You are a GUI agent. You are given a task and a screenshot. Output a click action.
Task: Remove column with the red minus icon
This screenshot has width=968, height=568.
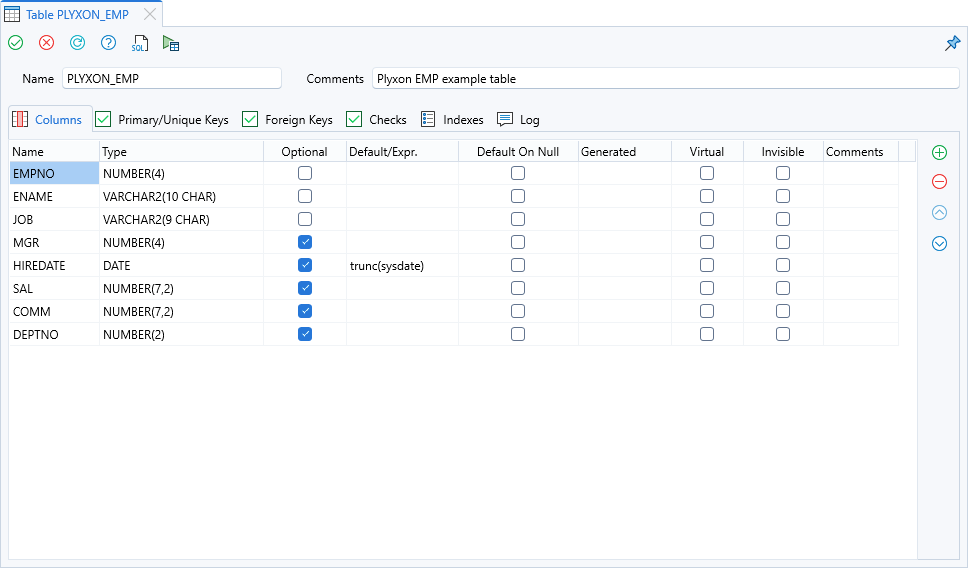click(939, 182)
